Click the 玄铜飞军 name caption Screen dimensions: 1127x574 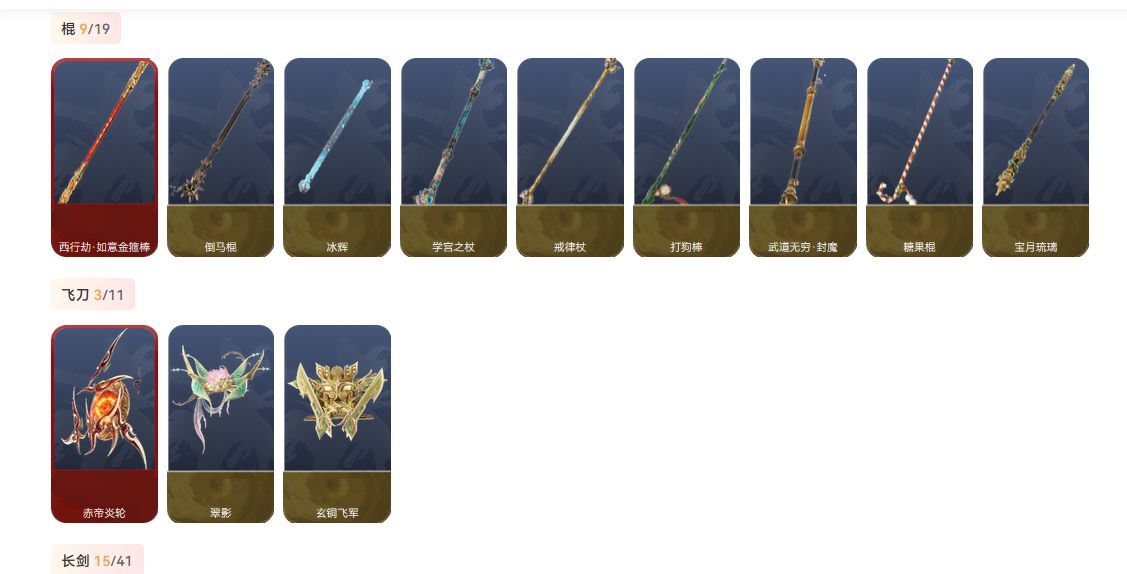pyautogui.click(x=337, y=513)
